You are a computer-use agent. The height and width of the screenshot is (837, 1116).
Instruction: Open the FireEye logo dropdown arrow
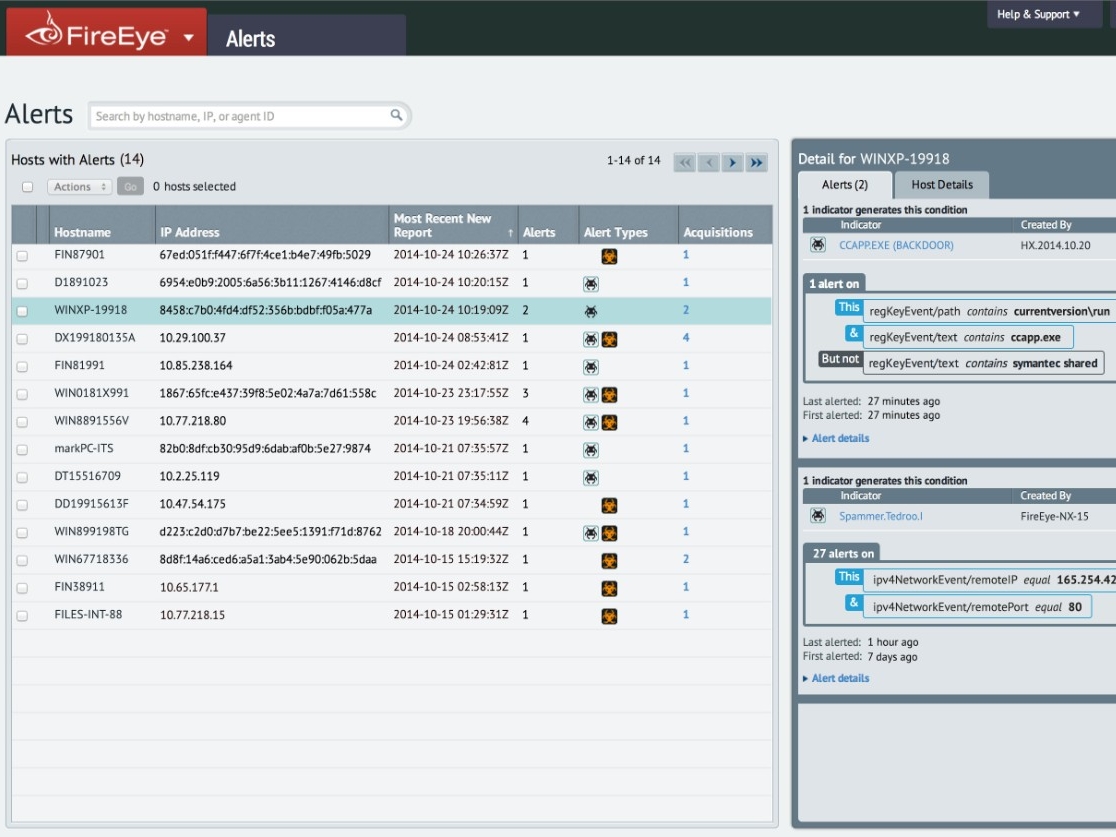coord(189,37)
